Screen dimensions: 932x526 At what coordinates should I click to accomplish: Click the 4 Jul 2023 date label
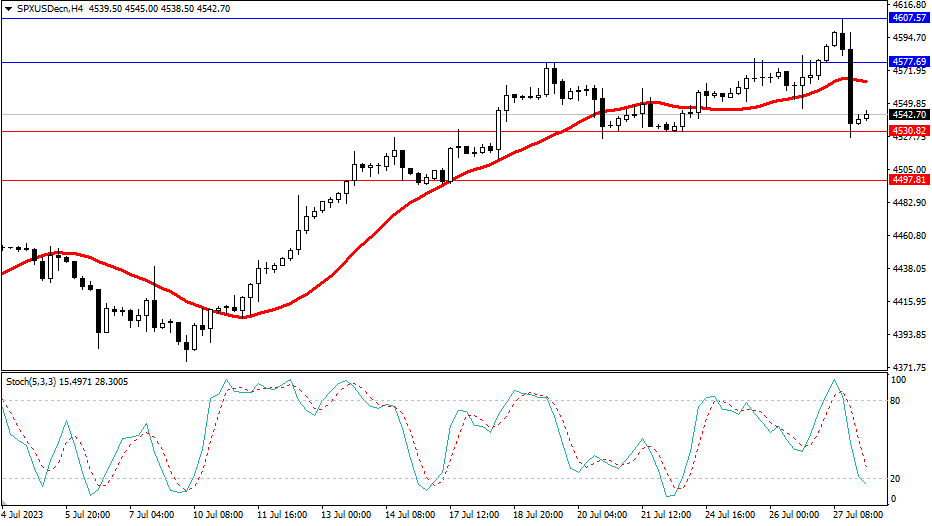coord(24,515)
